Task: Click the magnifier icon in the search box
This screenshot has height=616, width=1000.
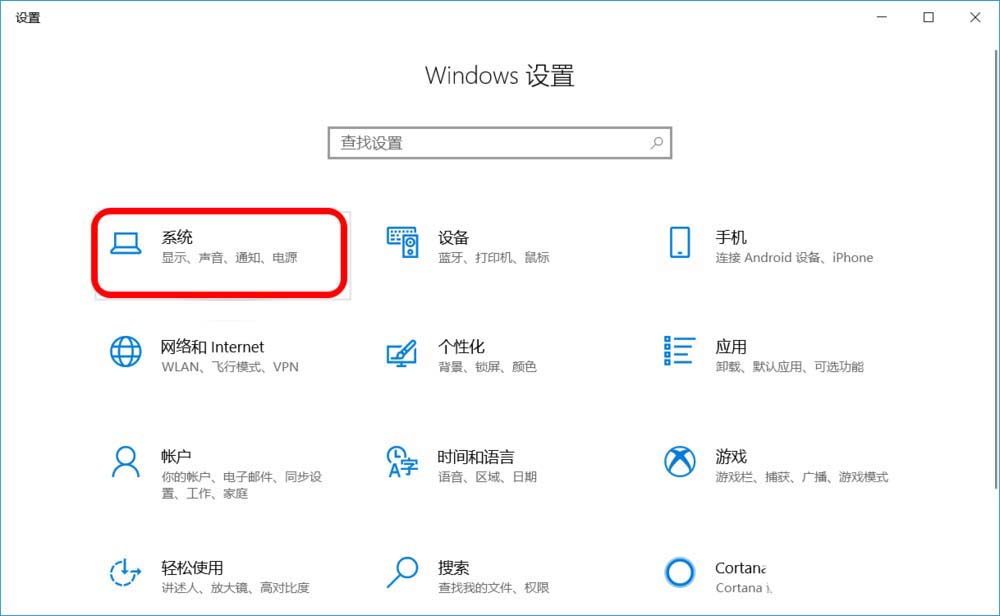Action: coord(657,143)
